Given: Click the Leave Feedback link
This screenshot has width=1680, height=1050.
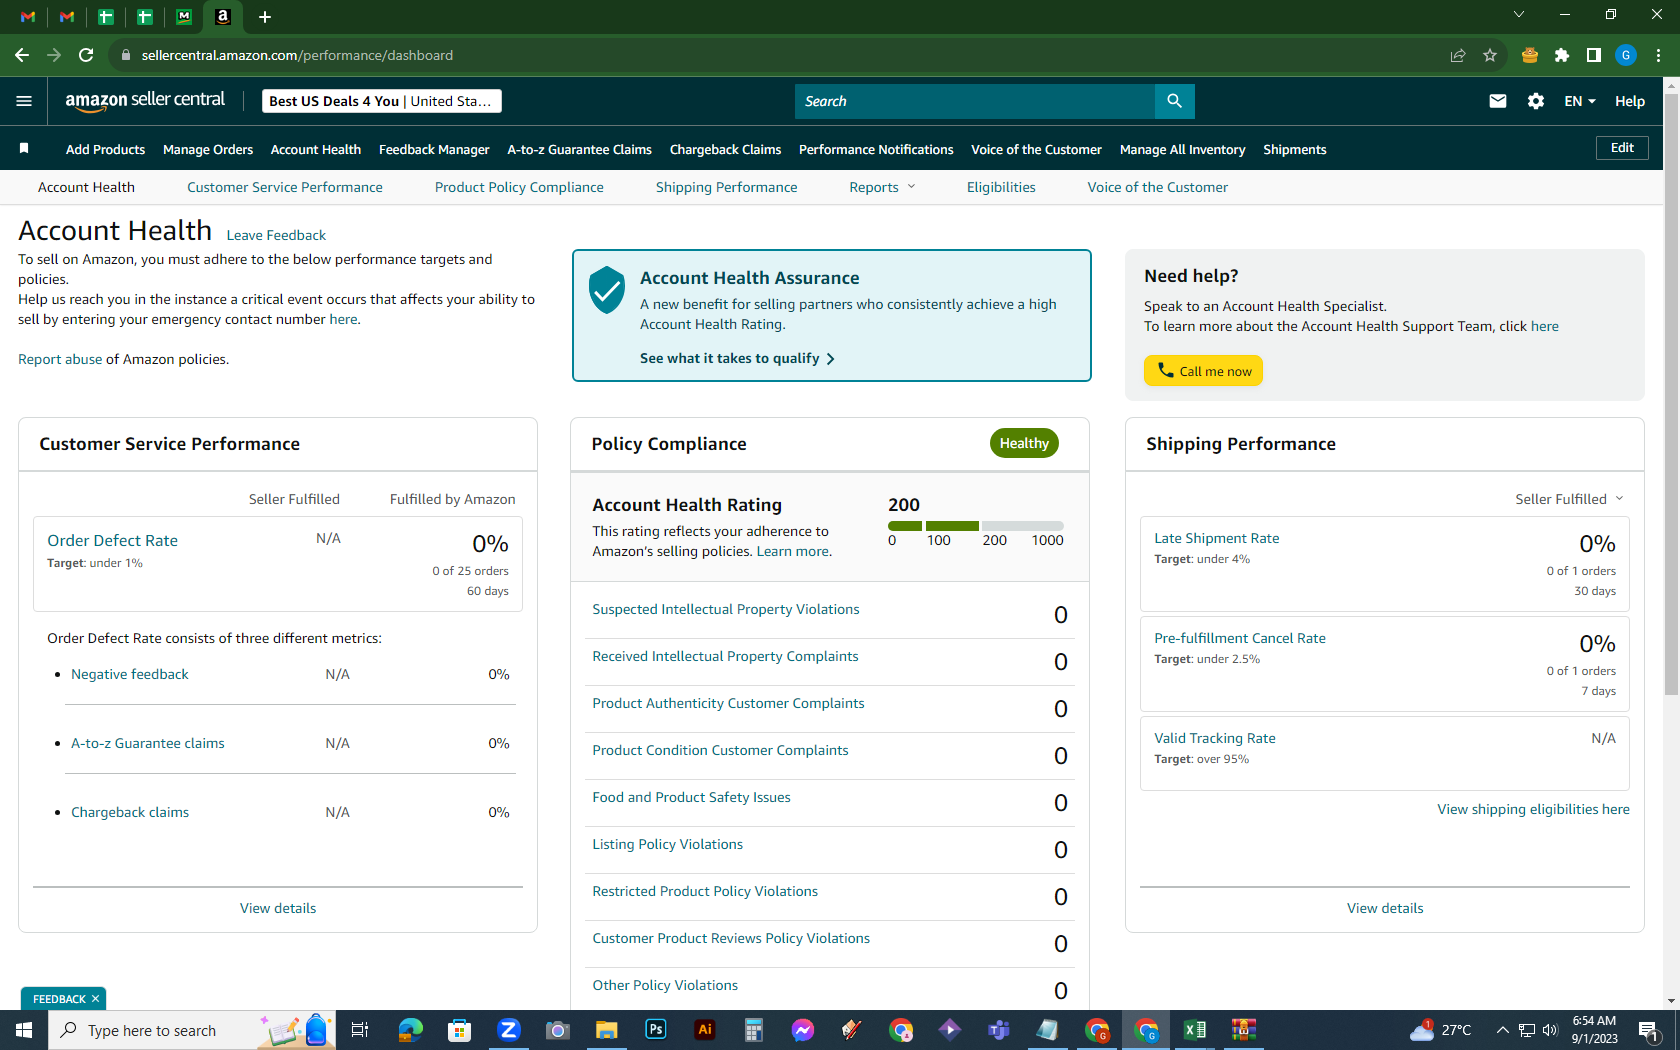Looking at the screenshot, I should click(276, 235).
